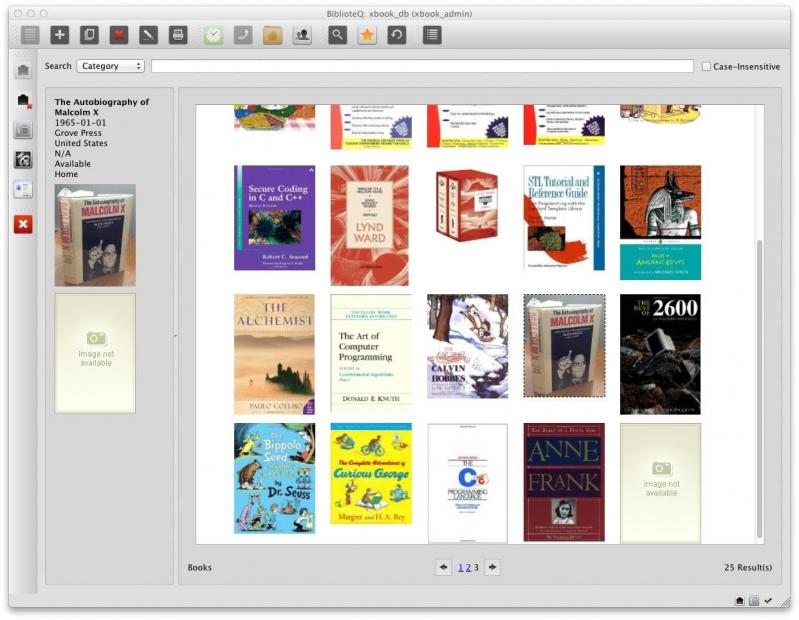Screen dimensions: 799x620
Task: Click the detail panel's empty image placeholder
Action: 95,353
